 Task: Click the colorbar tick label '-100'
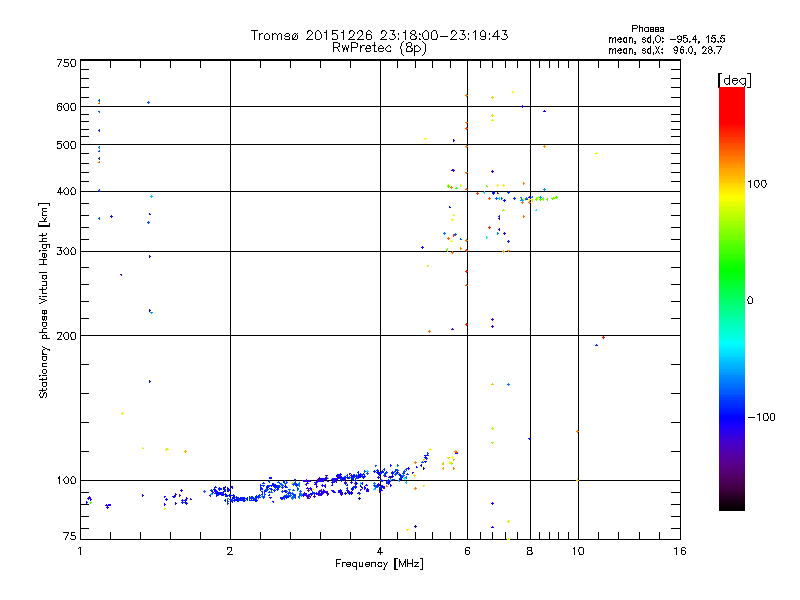tap(761, 417)
